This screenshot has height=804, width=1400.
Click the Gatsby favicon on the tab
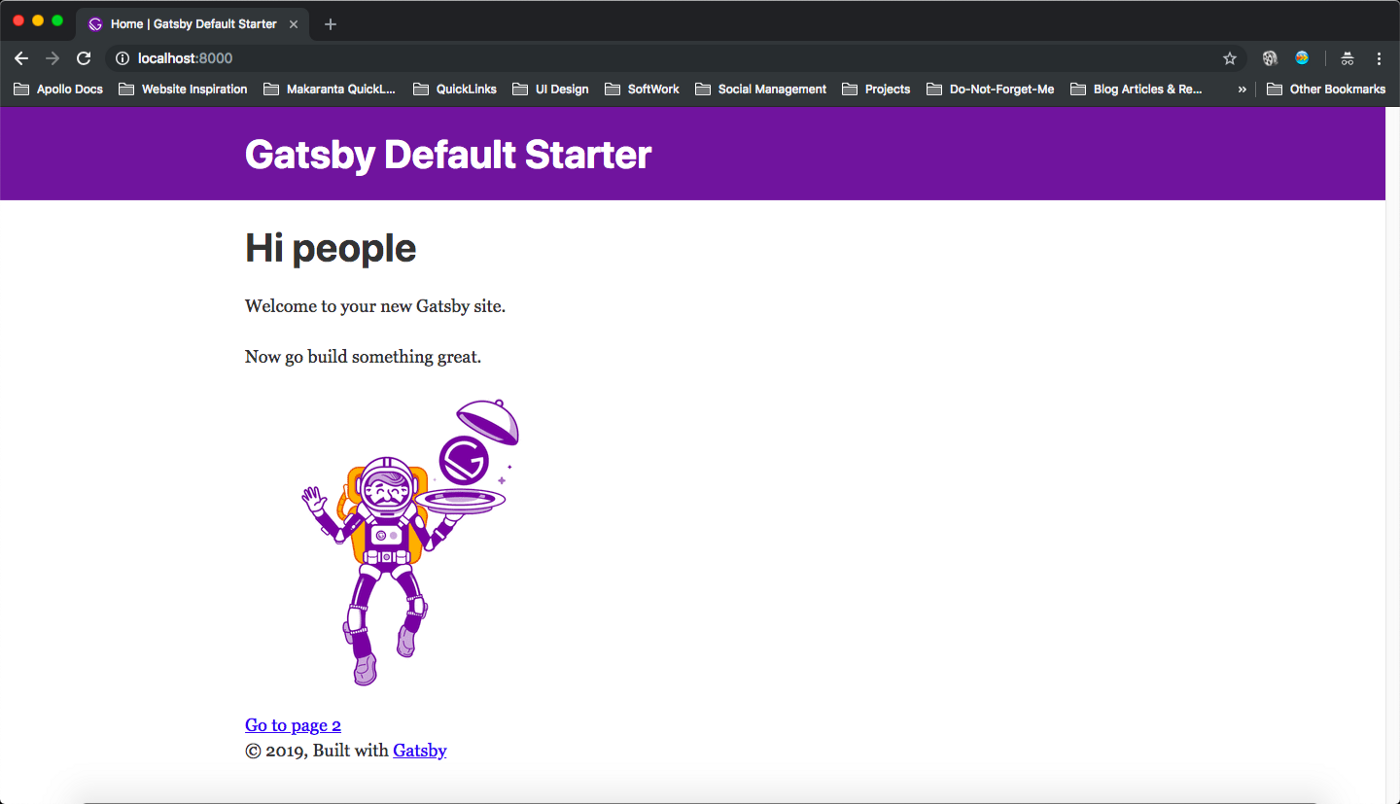tap(95, 24)
